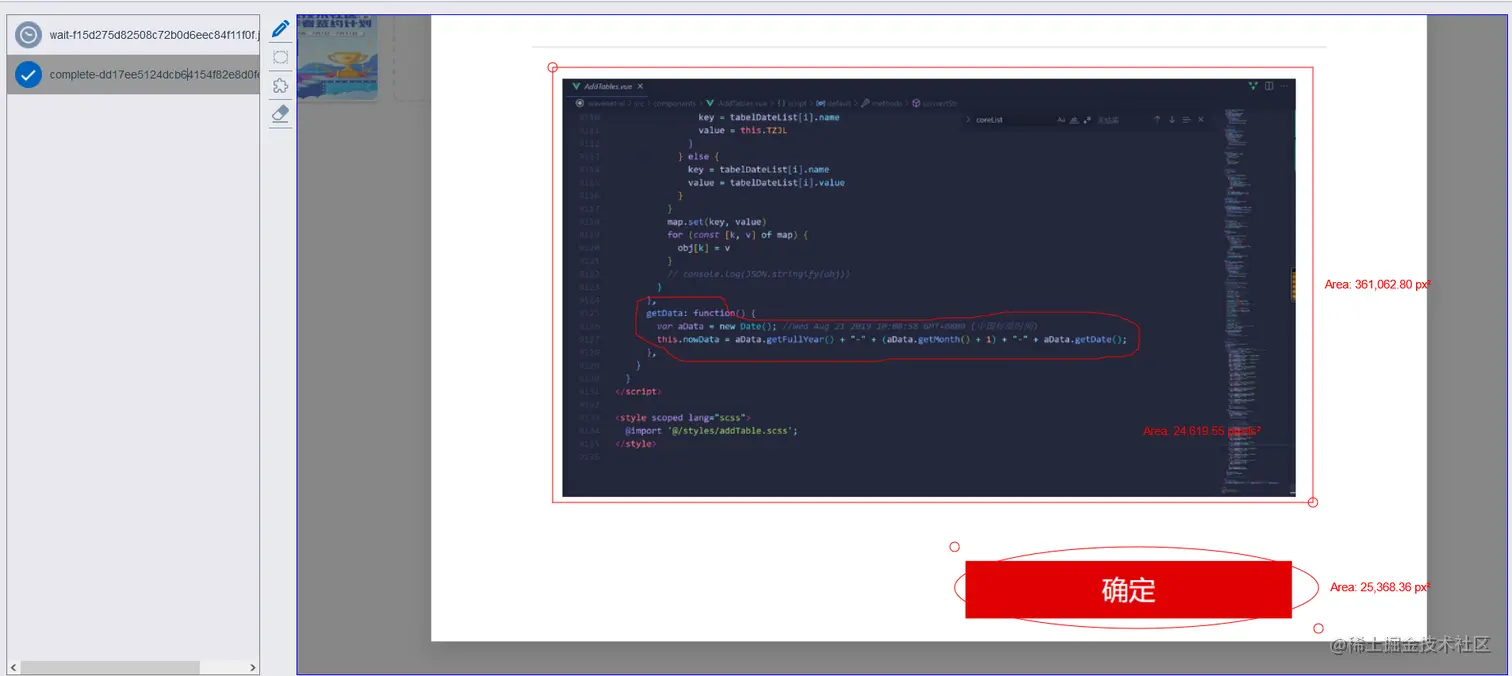Screen dimensions: 1512x676
Task: Click the next match down arrow in find widget
Action: pyautogui.click(x=1172, y=119)
